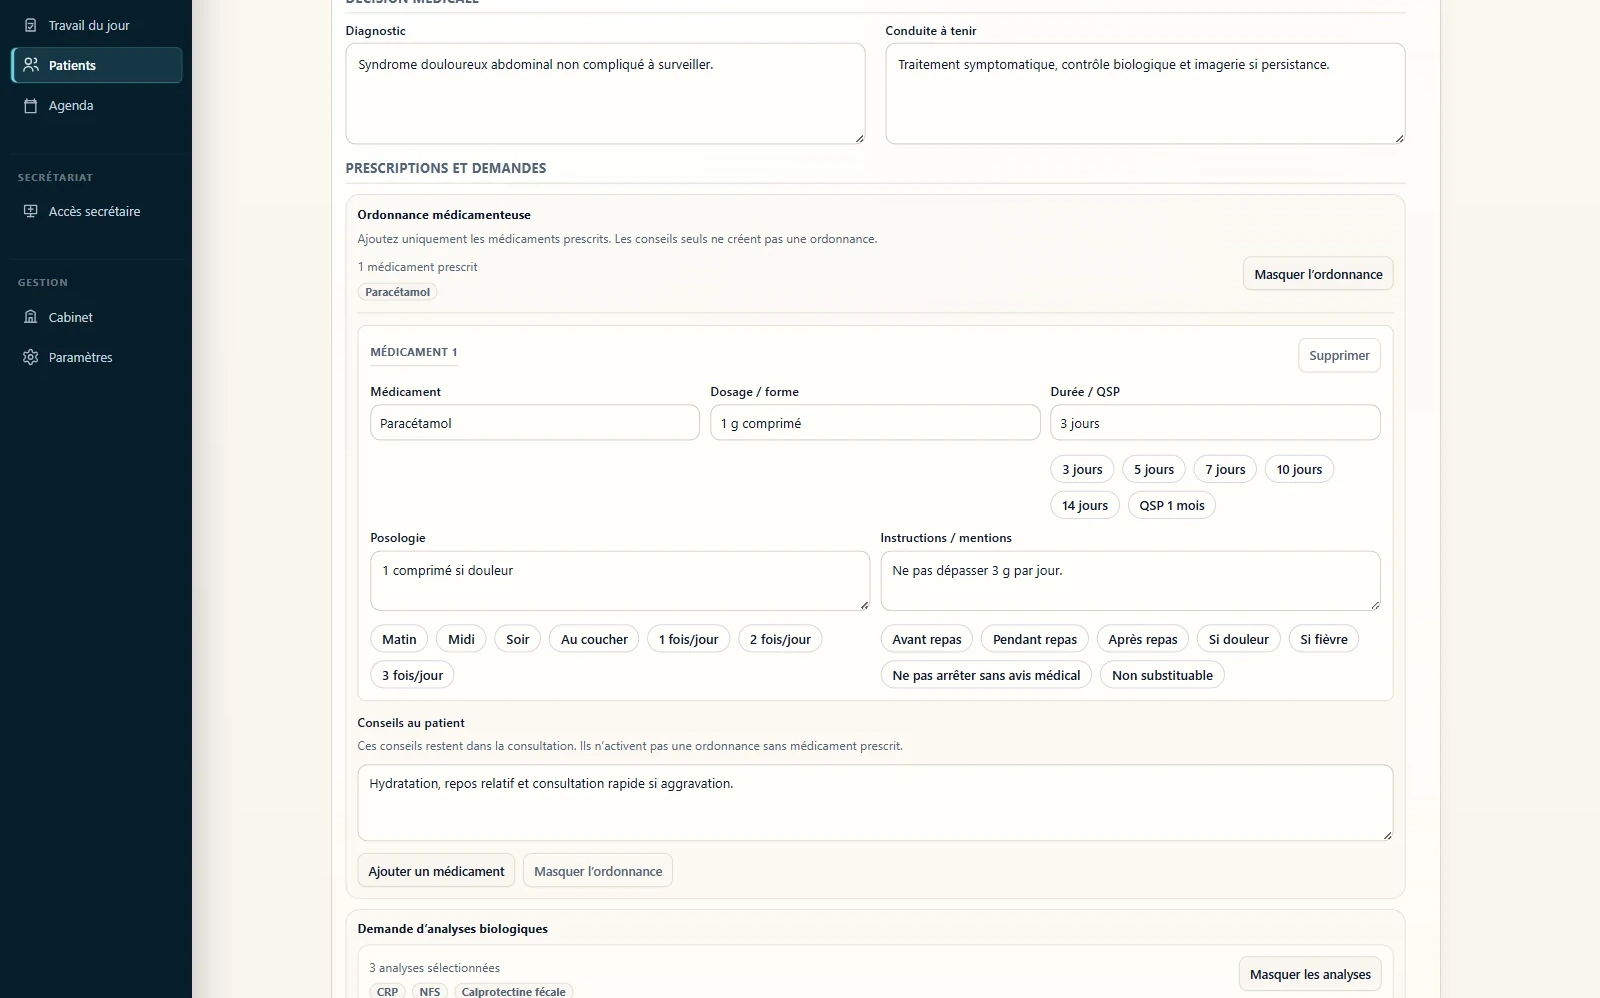Click the Patients people icon
The height and width of the screenshot is (998, 1600).
click(x=31, y=65)
